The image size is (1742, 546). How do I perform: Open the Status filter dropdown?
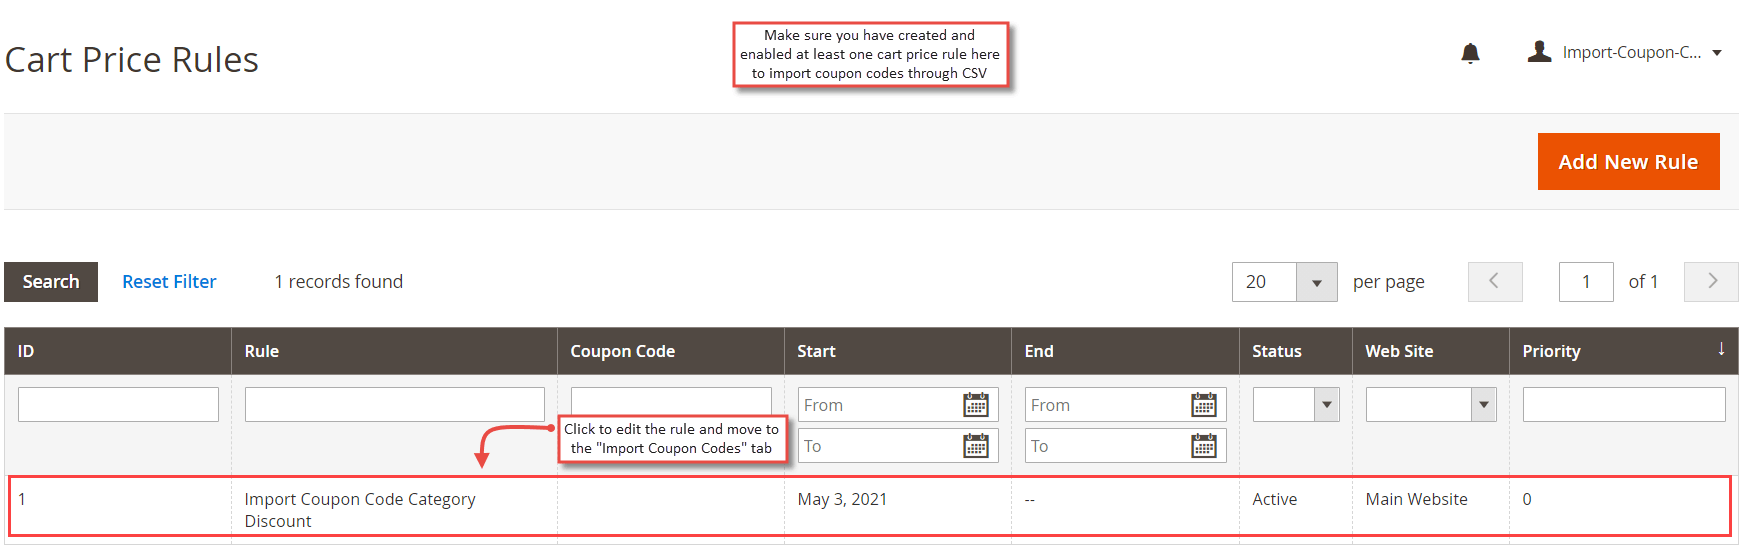click(1326, 405)
